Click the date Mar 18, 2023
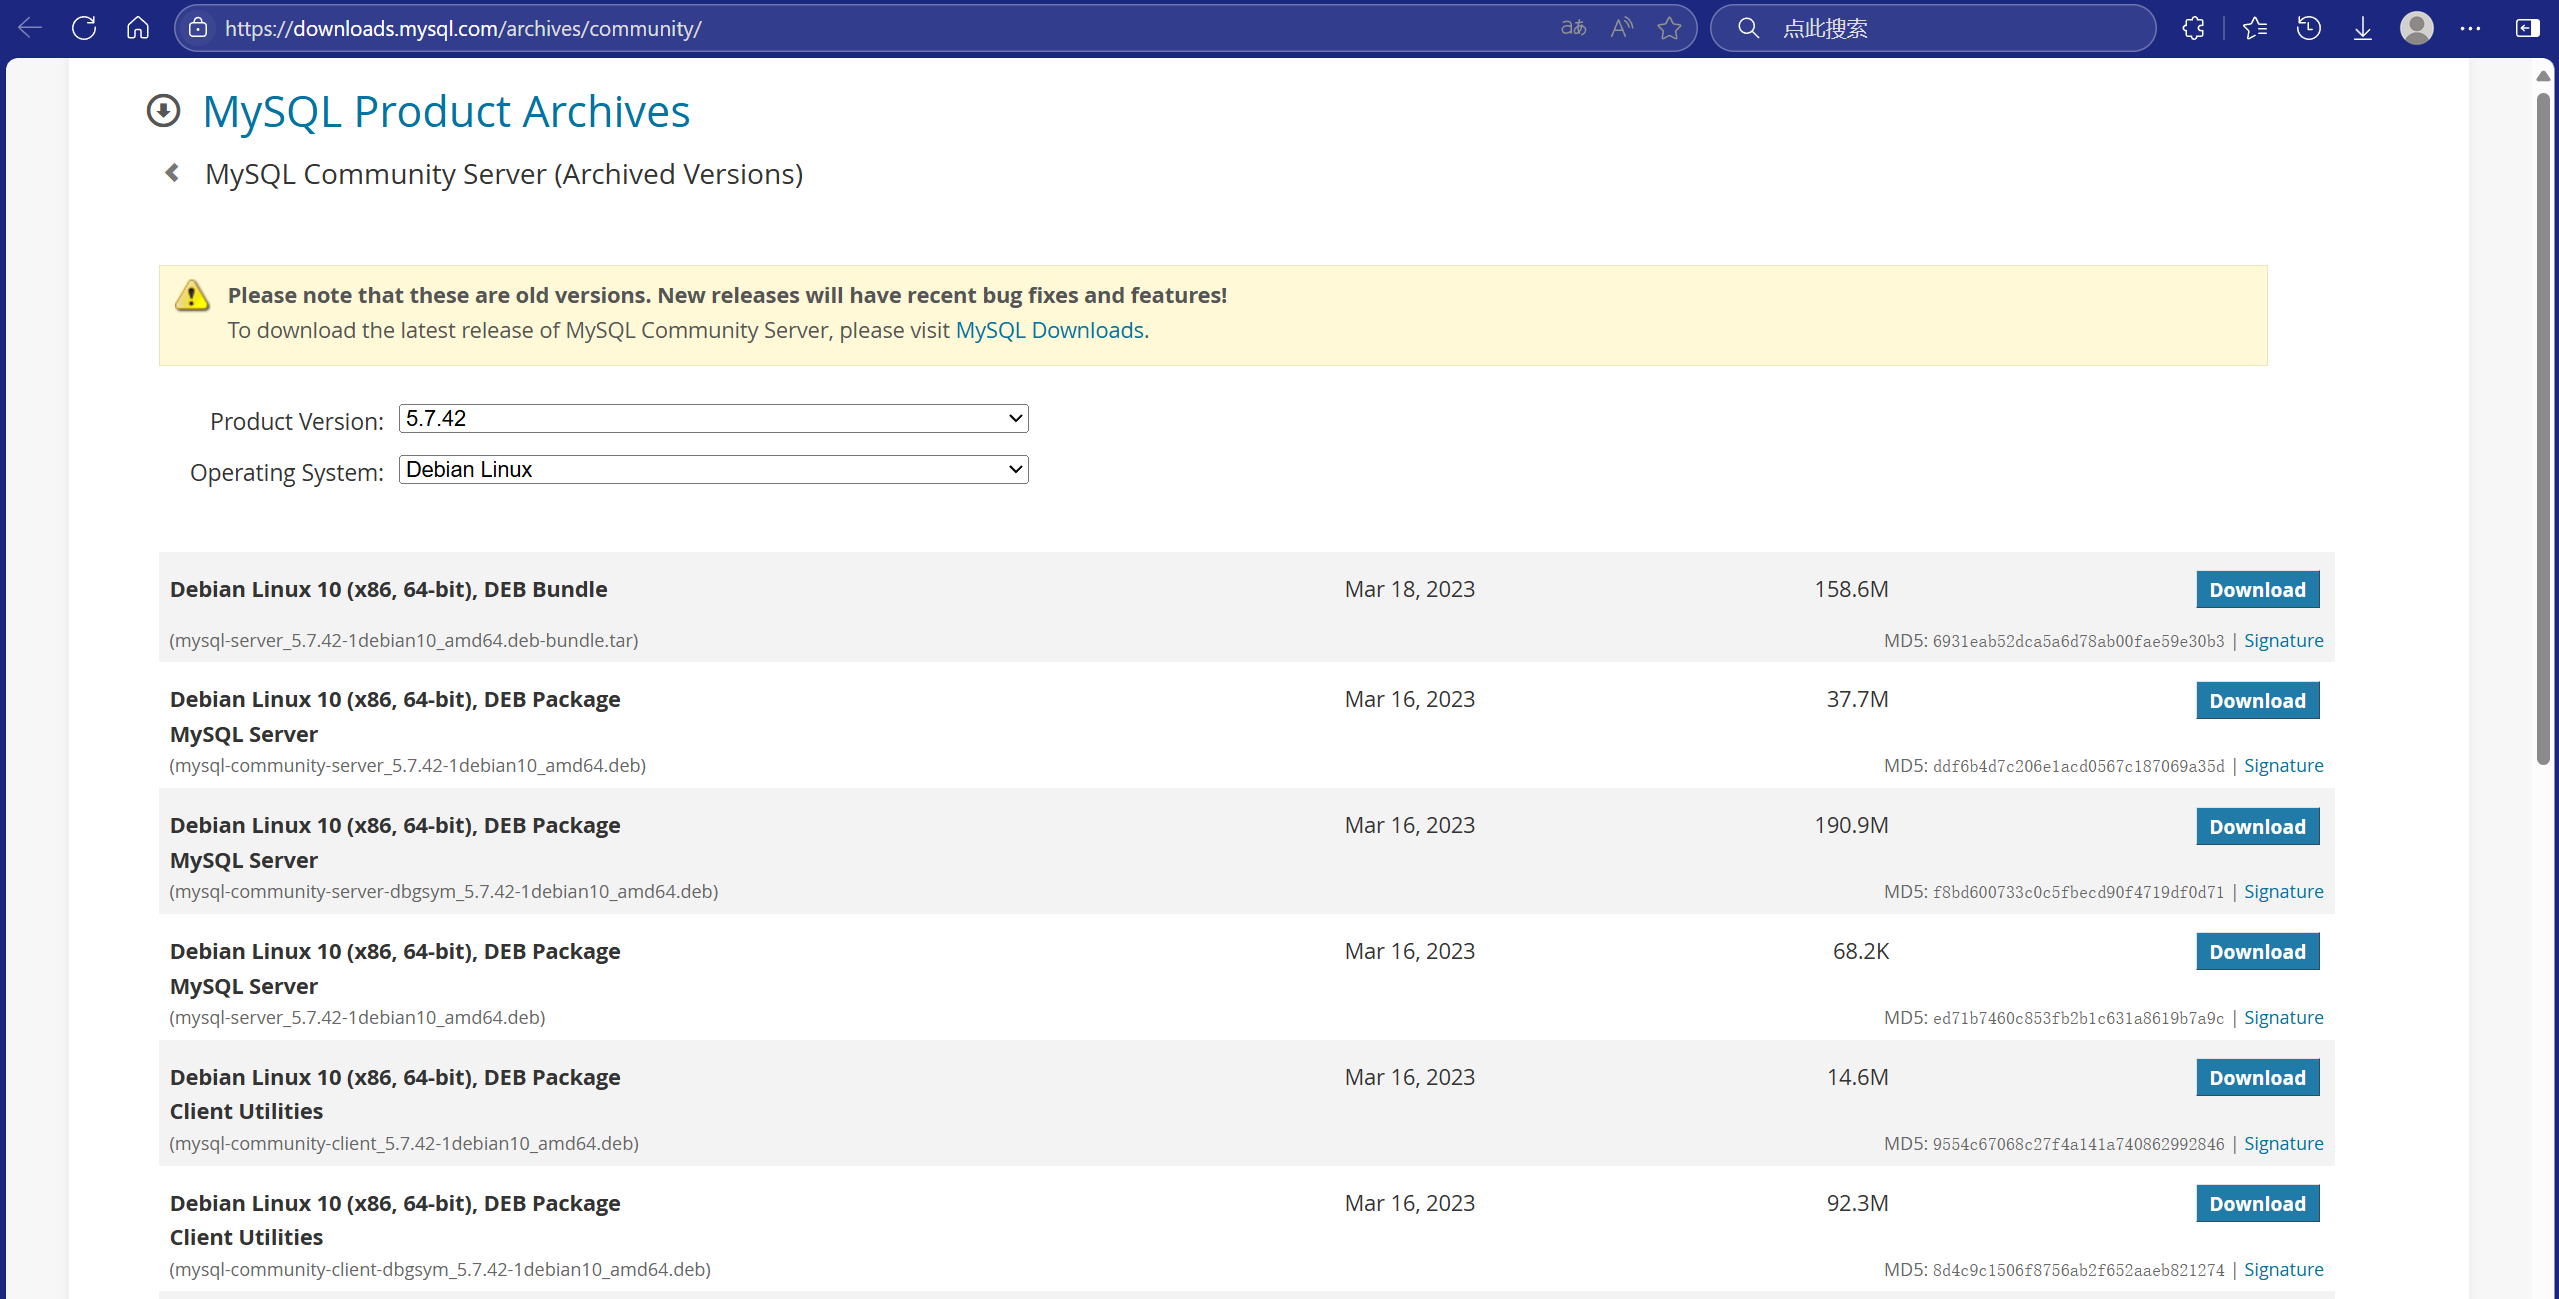 pyautogui.click(x=1409, y=589)
